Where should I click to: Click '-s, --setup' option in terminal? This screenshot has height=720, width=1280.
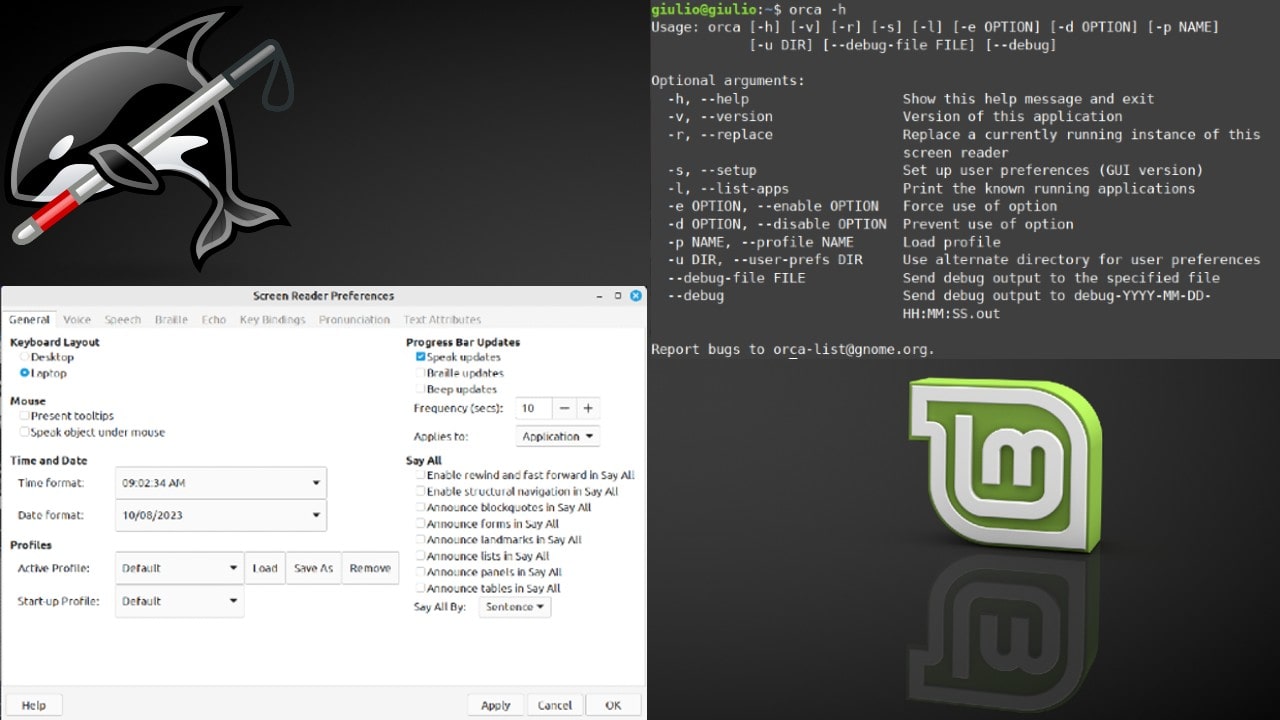coord(712,170)
